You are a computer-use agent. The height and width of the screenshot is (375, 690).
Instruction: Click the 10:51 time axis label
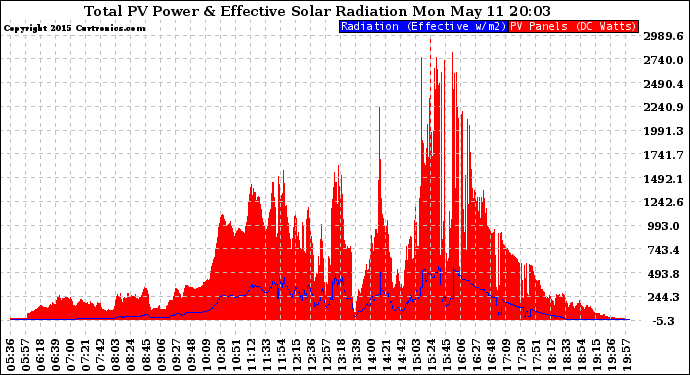tap(236, 354)
